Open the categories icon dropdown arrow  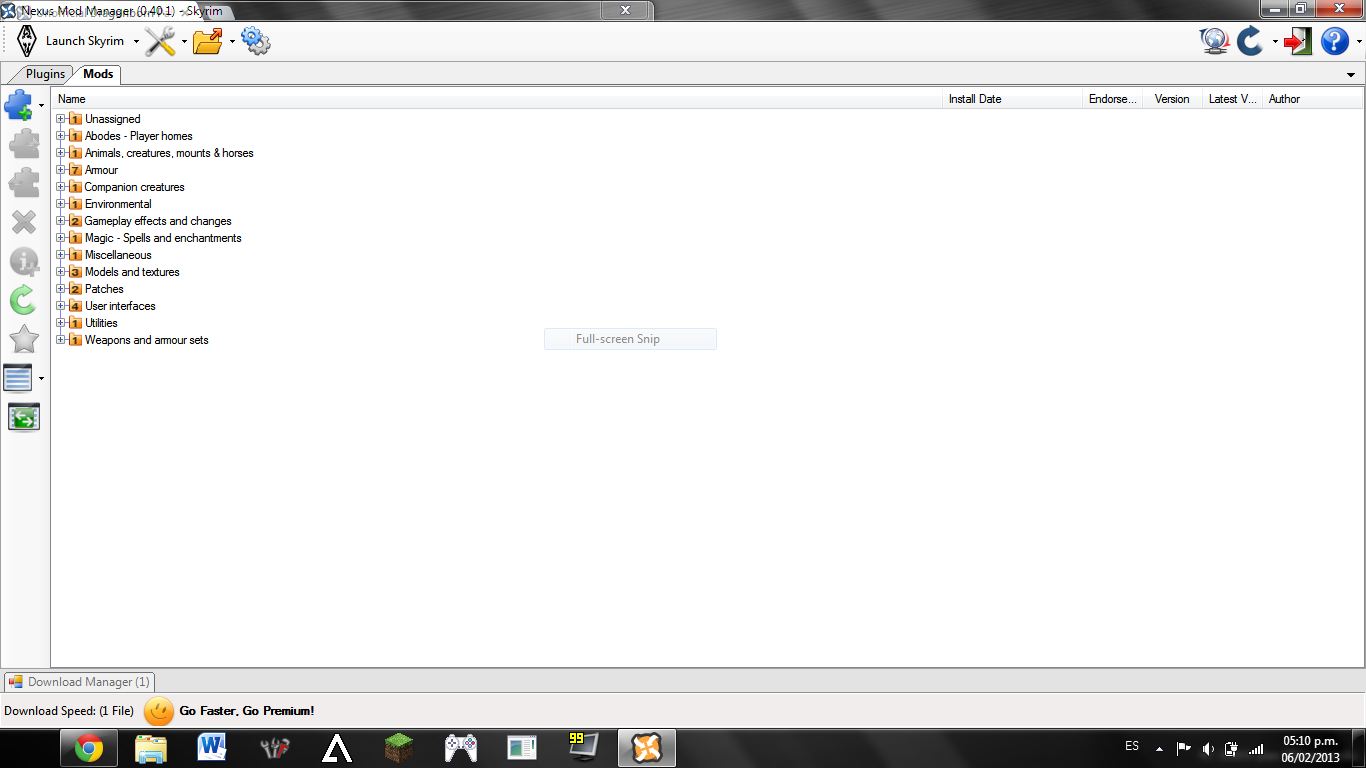coord(41,378)
